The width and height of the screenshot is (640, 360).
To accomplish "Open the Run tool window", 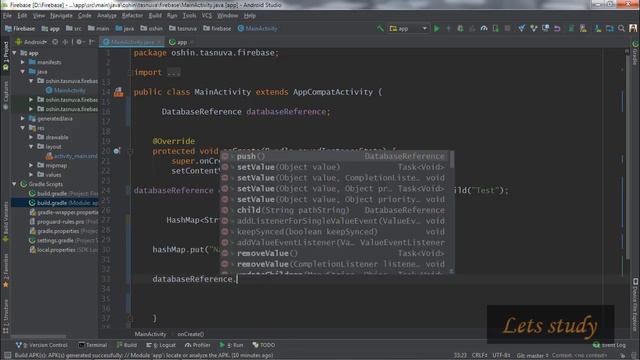I will click(231, 345).
